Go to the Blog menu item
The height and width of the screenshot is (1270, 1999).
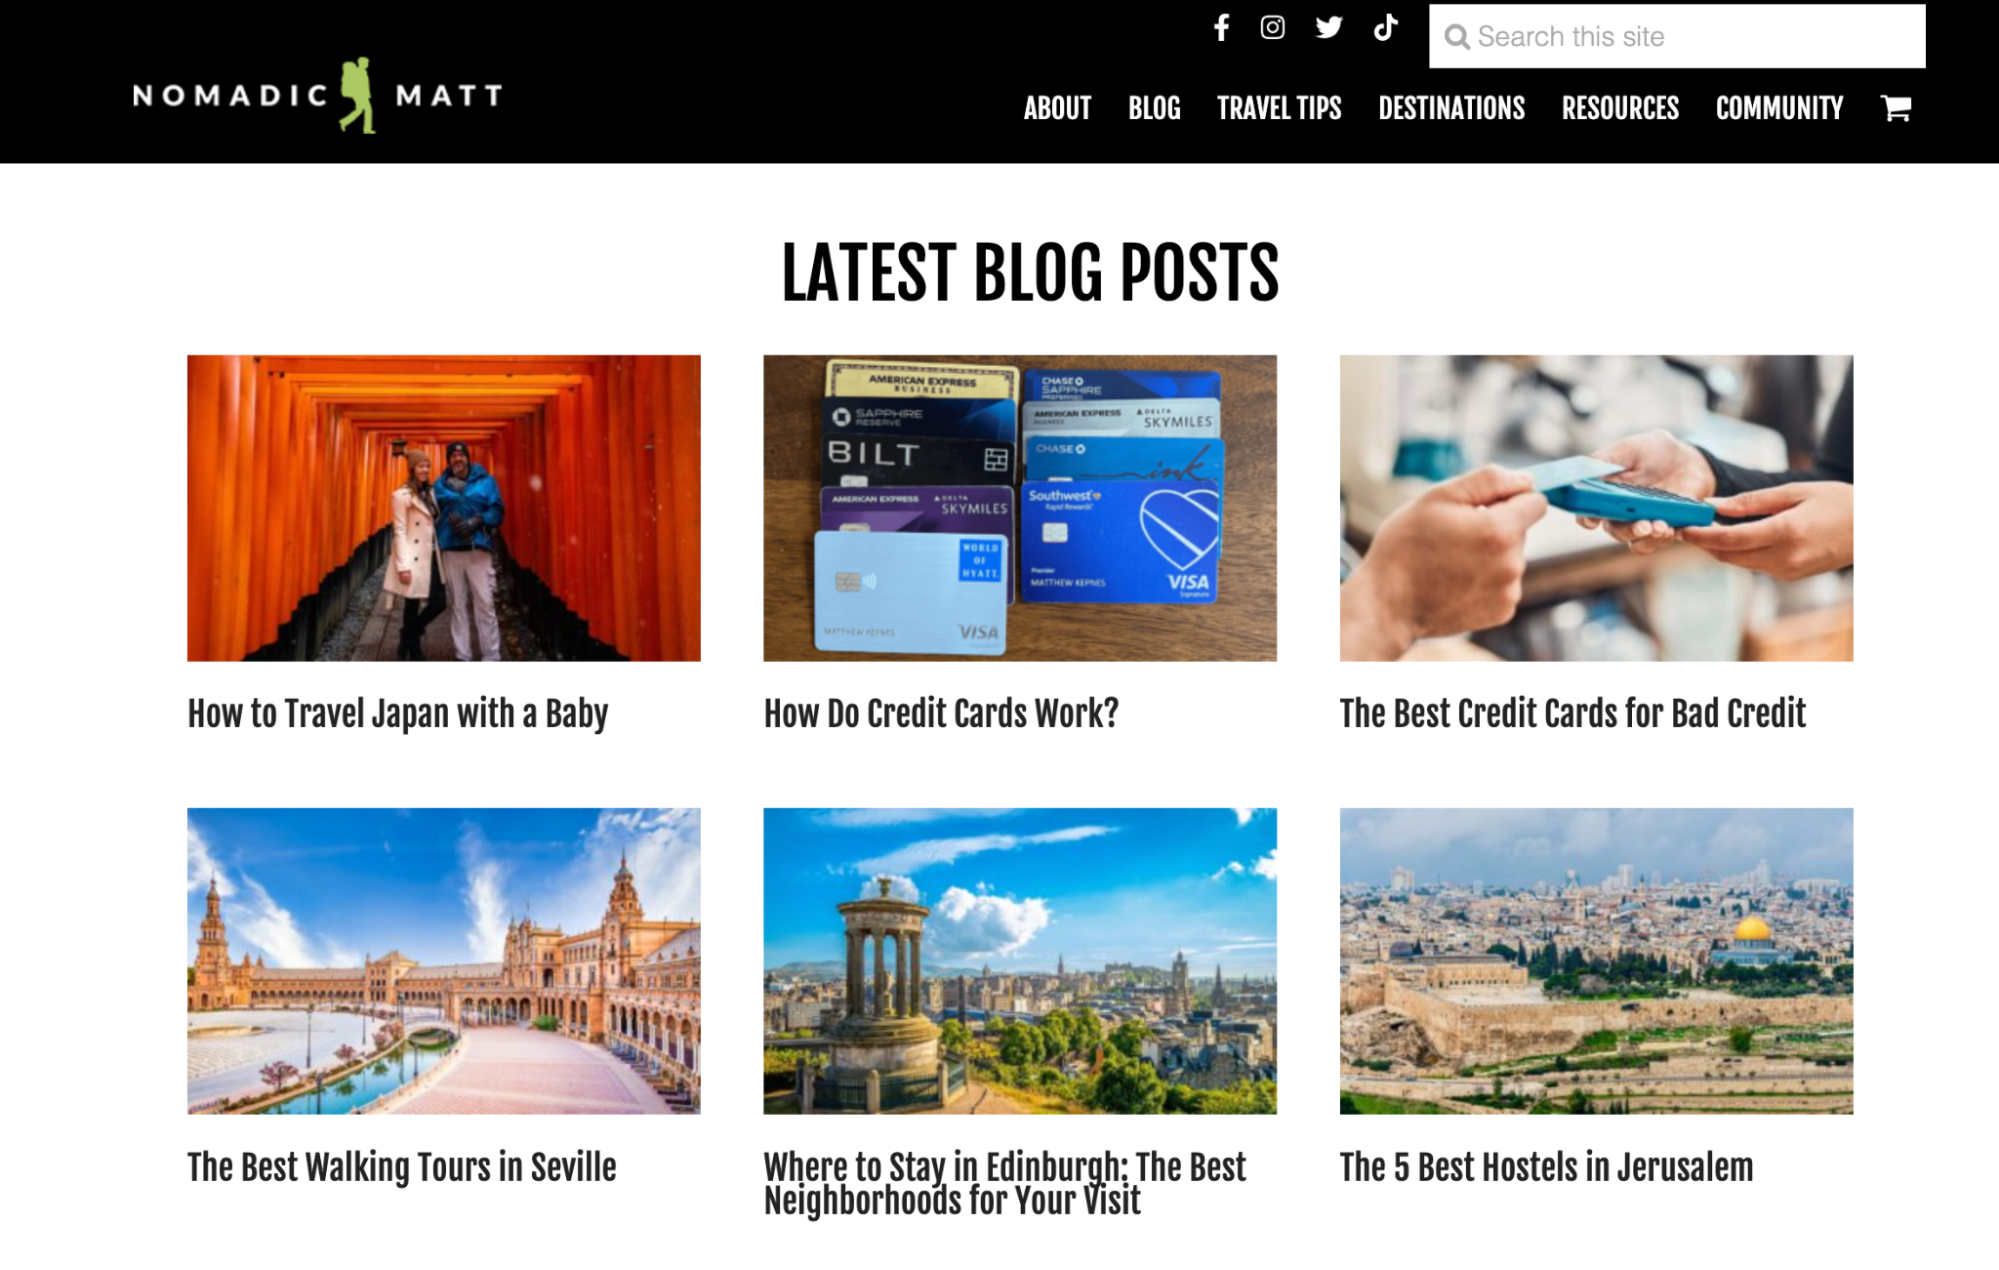[1154, 108]
